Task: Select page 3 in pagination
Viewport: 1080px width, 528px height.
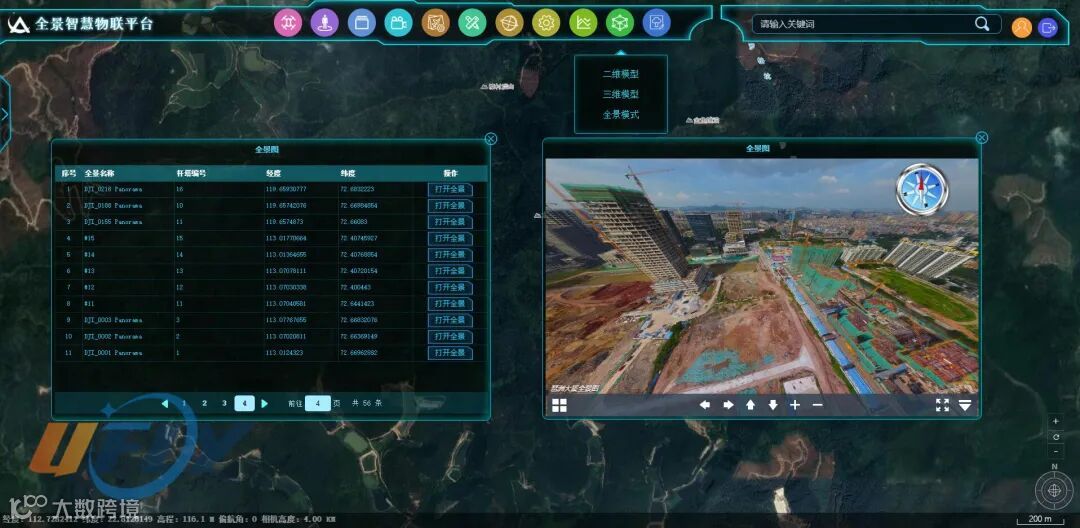Action: point(224,403)
